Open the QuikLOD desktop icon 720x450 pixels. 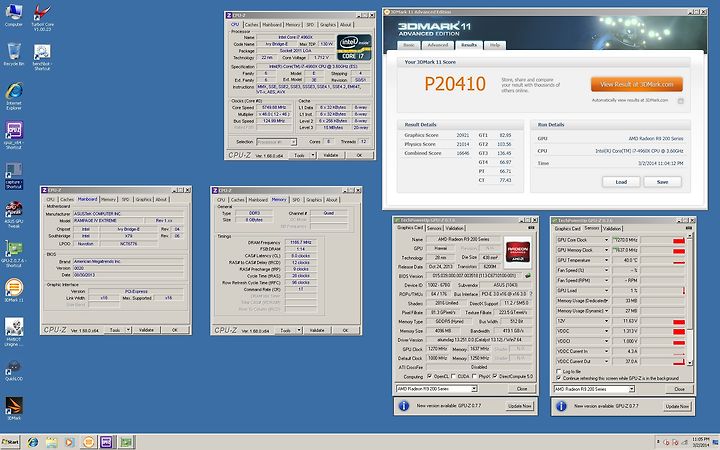tap(14, 371)
